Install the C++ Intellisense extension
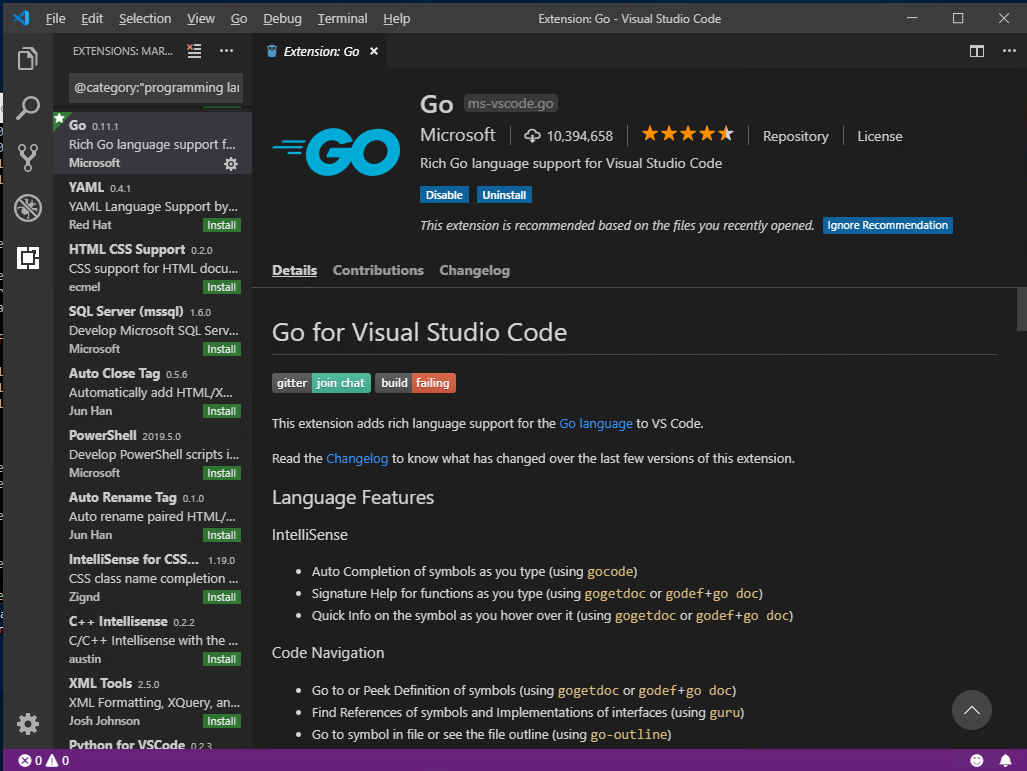 [221, 659]
